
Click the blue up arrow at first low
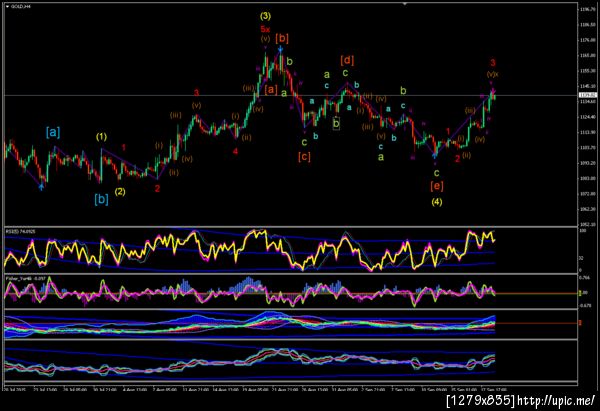[x=41, y=186]
